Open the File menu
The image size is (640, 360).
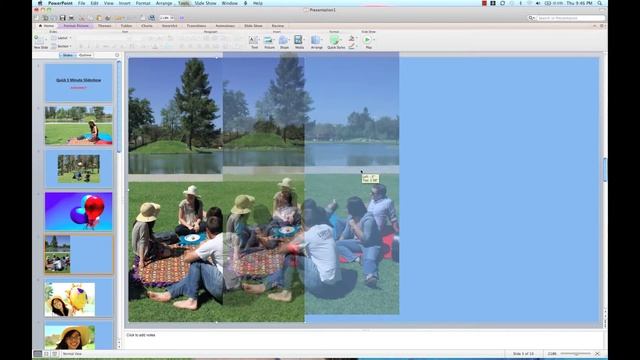(82, 3)
